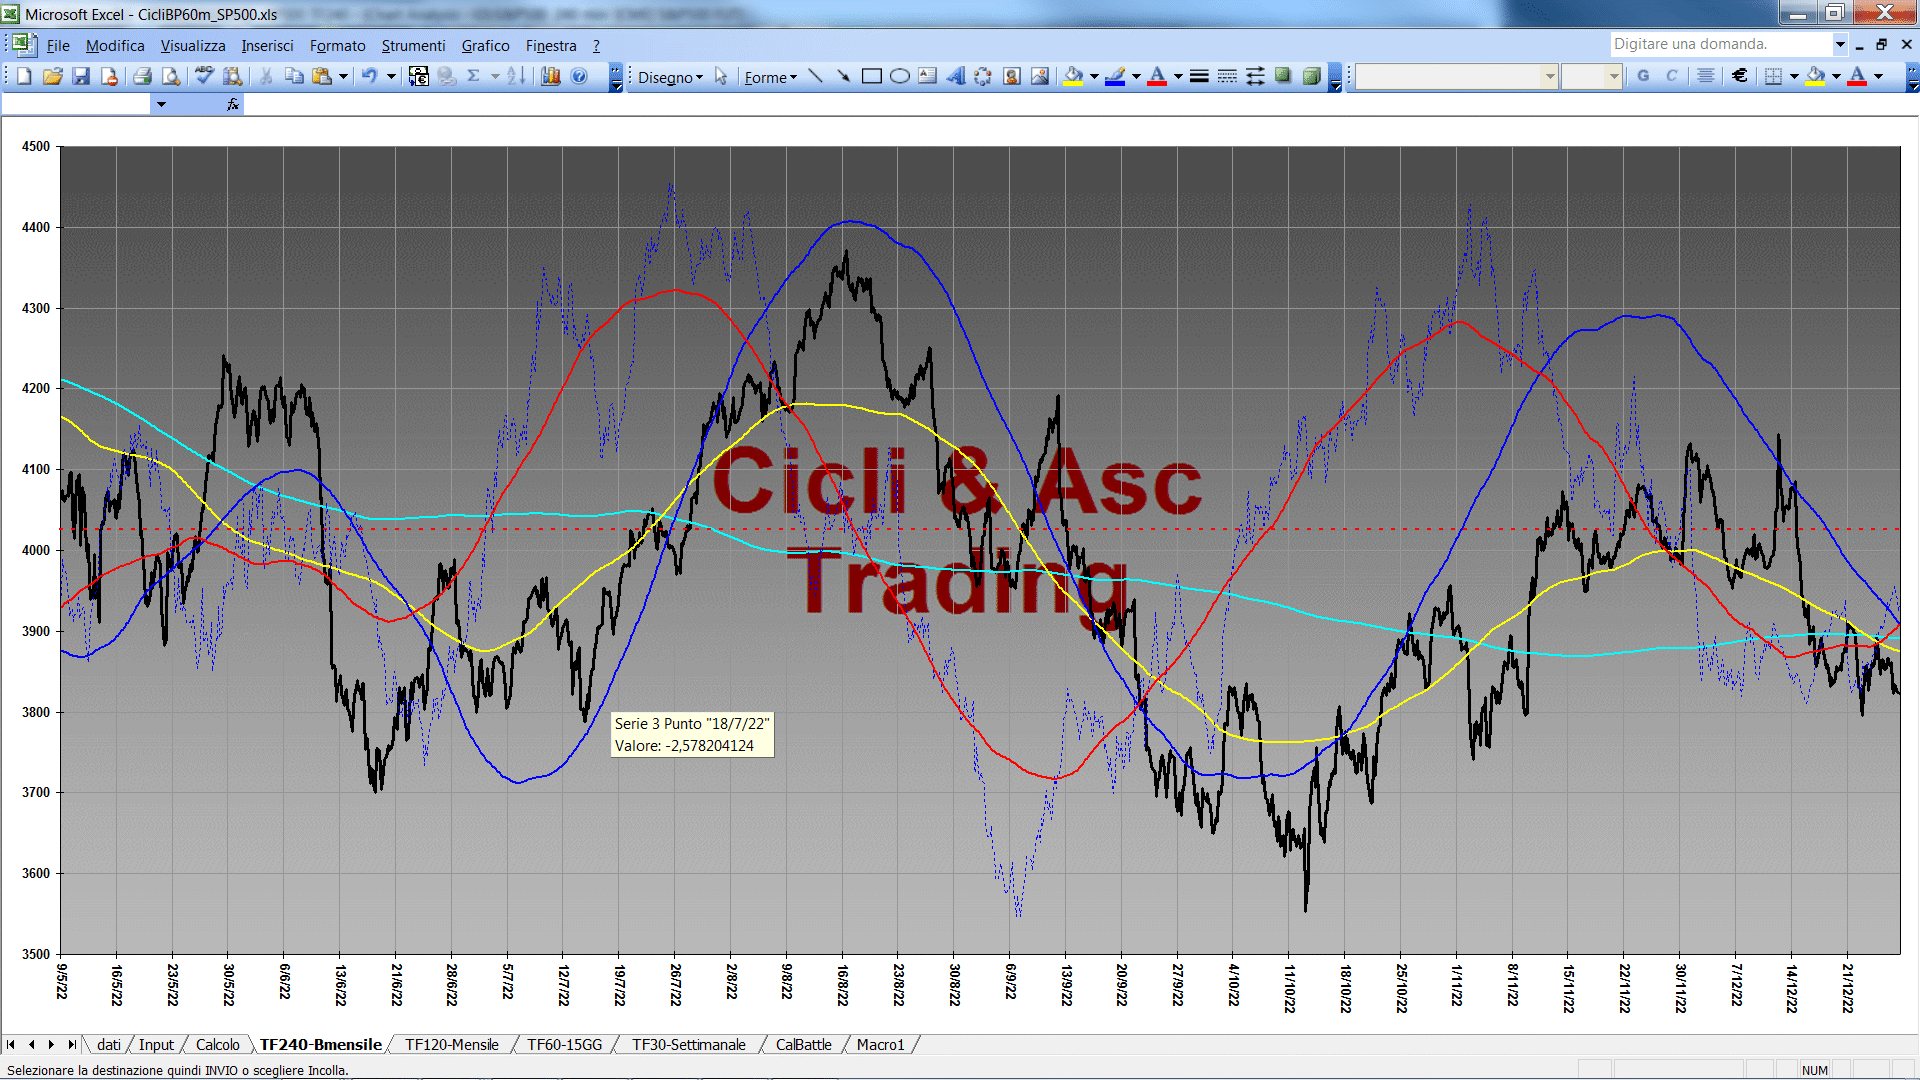Open the 3-D Style options
Screen dimensions: 1920x1080
1311,76
